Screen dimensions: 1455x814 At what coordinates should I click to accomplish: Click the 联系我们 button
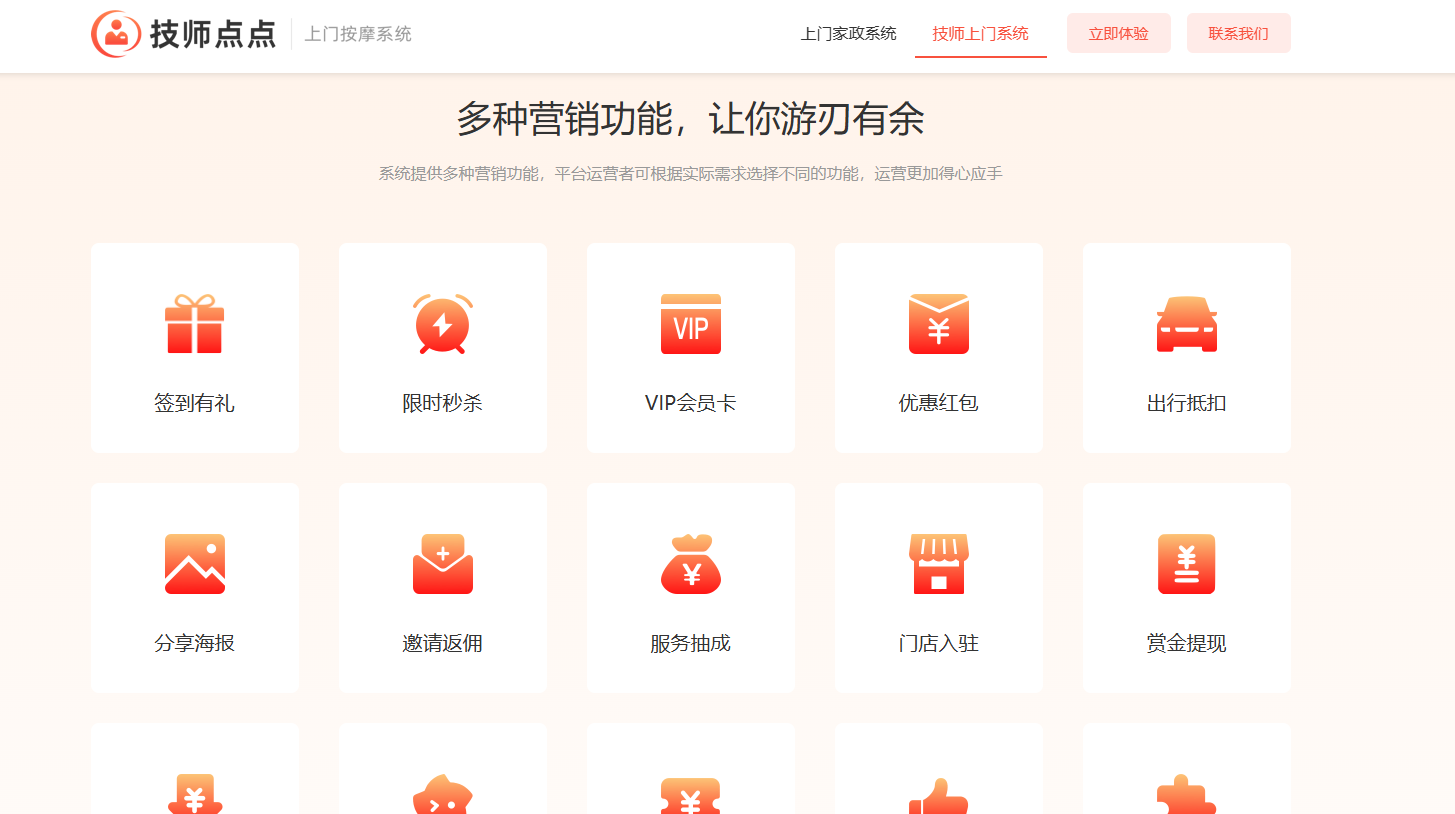[1238, 34]
